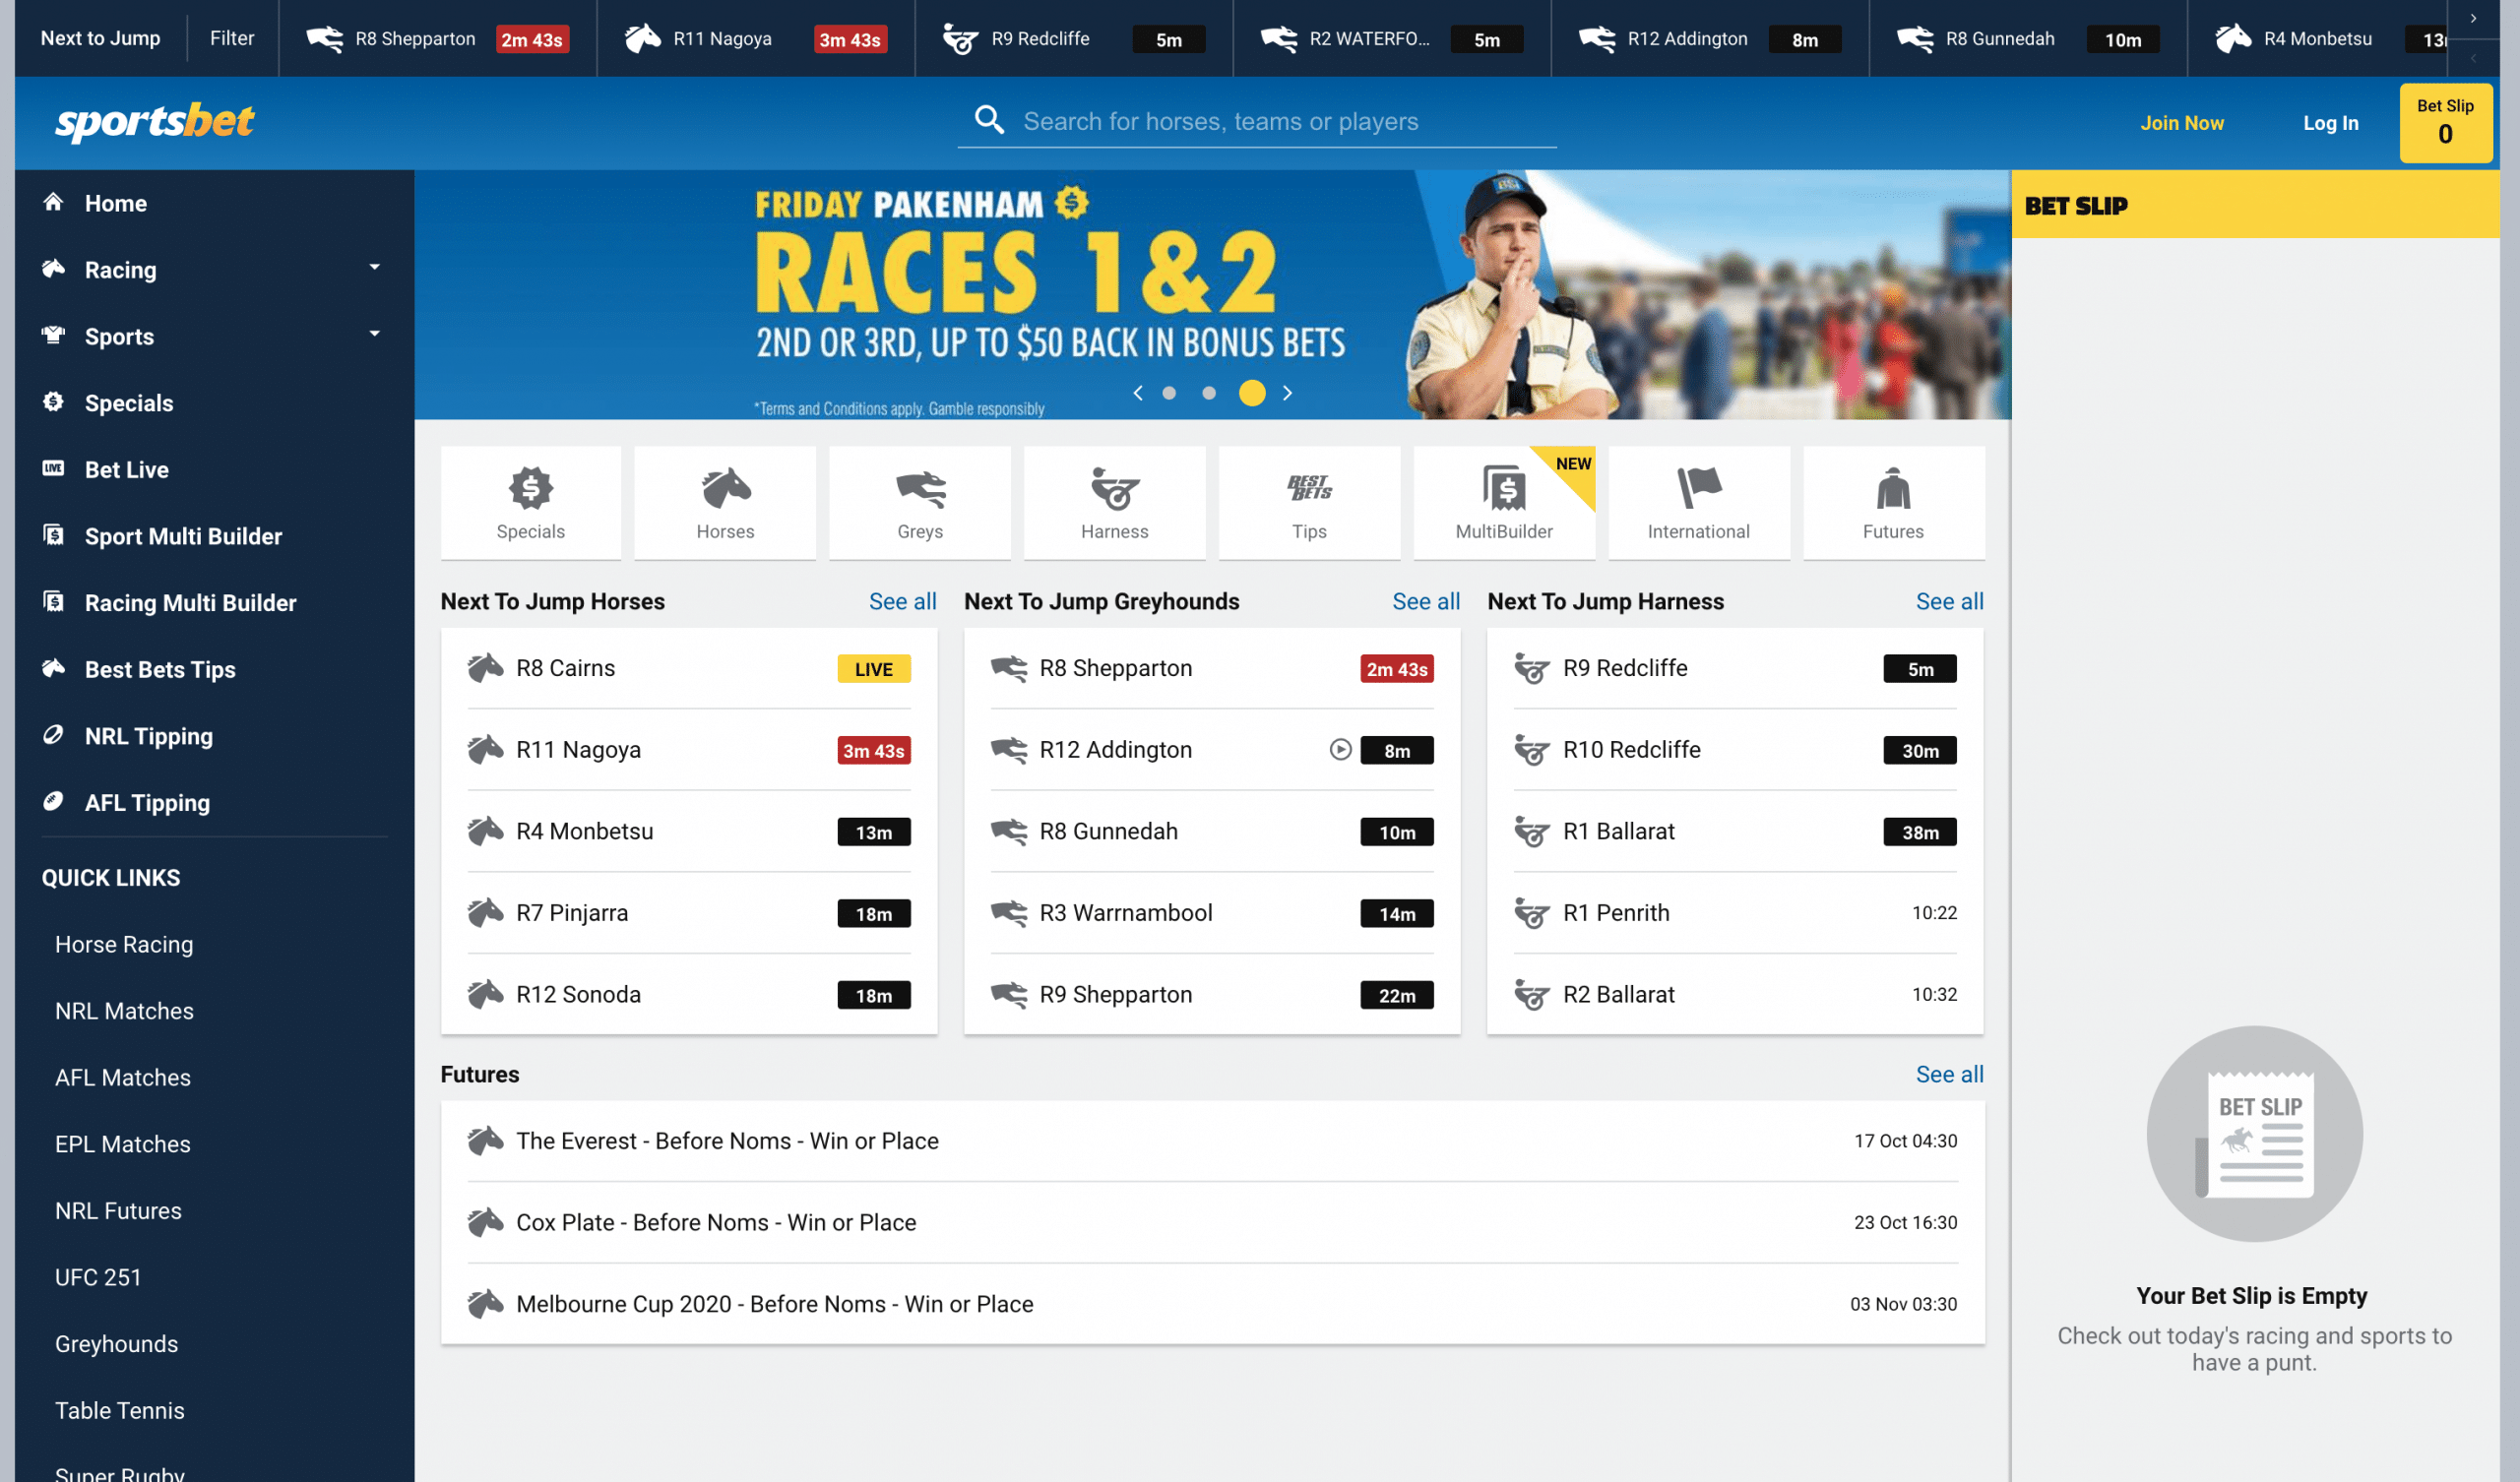
Task: Open R8 Gunnedah race in top bar
Action: pyautogui.click(x=2027, y=38)
